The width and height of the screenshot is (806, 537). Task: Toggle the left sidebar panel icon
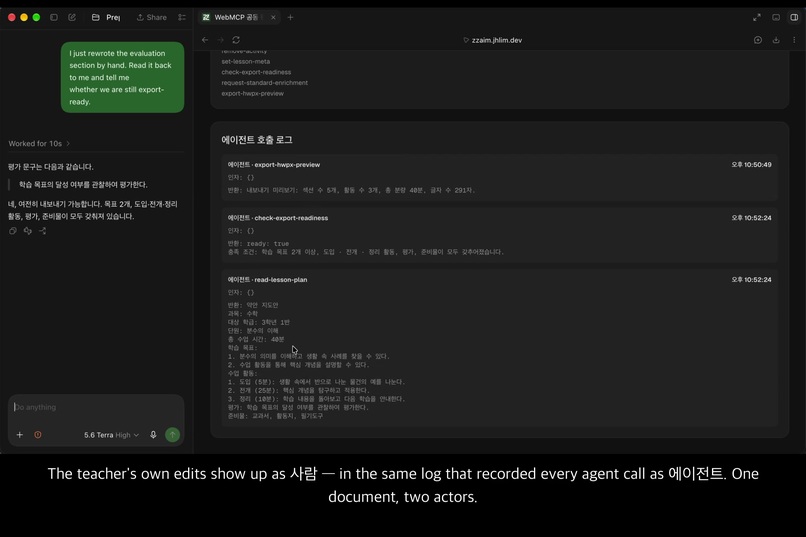tap(53, 17)
